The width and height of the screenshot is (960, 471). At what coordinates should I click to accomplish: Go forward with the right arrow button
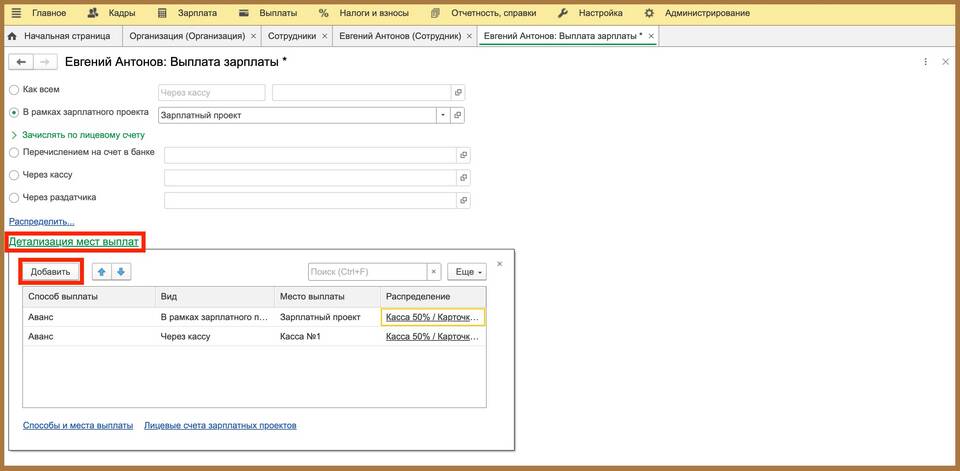pyautogui.click(x=45, y=62)
